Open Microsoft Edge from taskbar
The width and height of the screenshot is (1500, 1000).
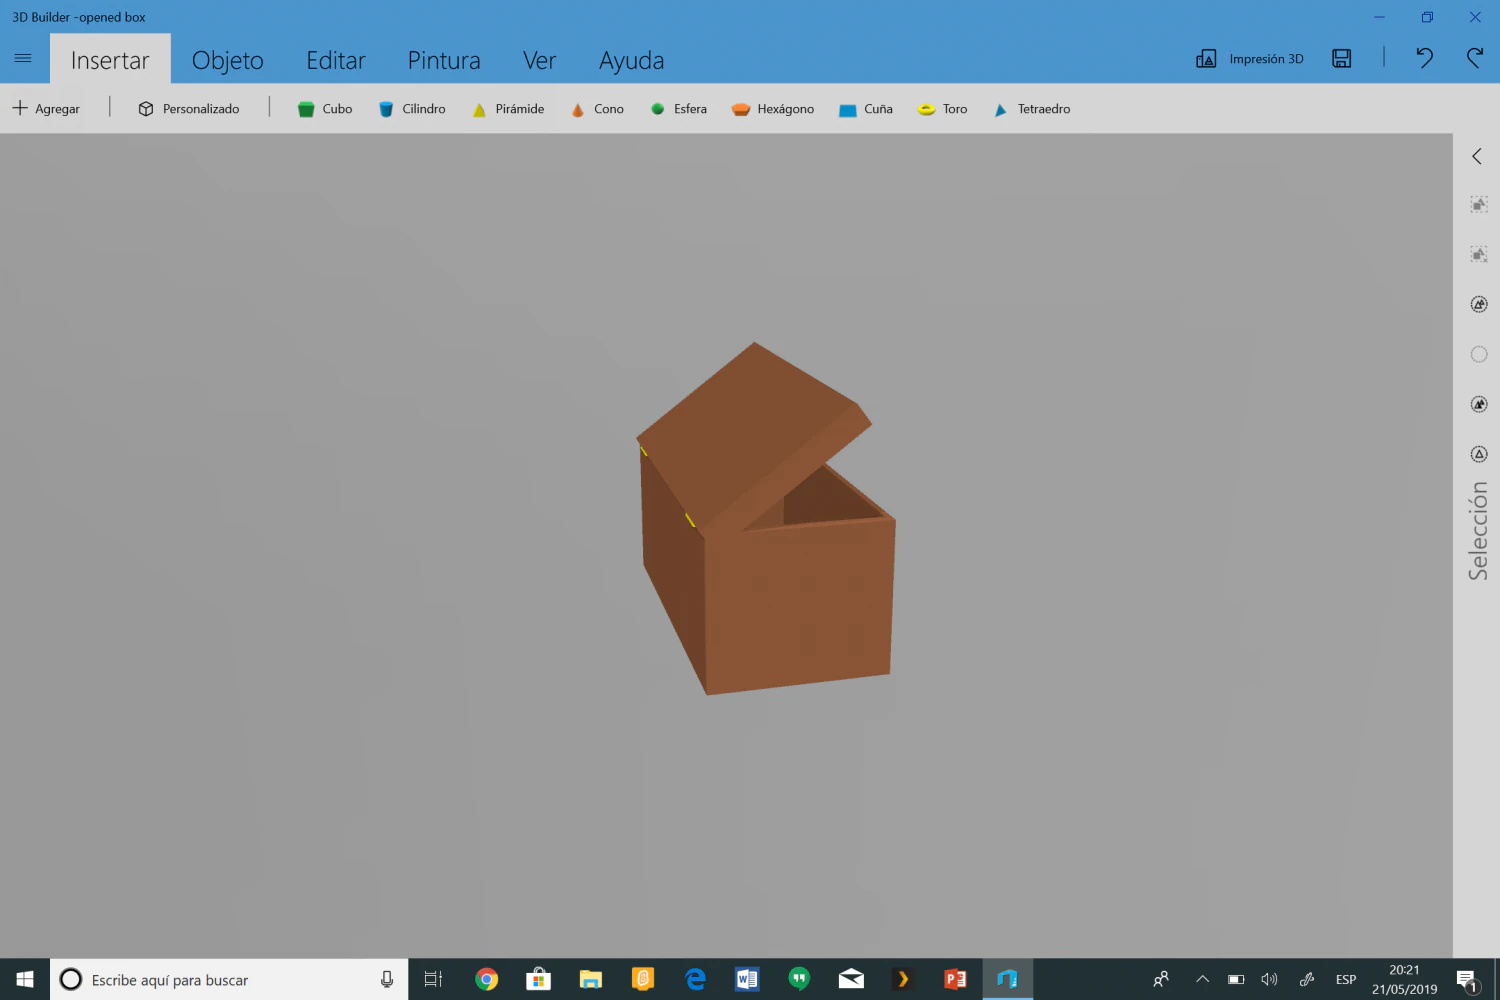(695, 979)
